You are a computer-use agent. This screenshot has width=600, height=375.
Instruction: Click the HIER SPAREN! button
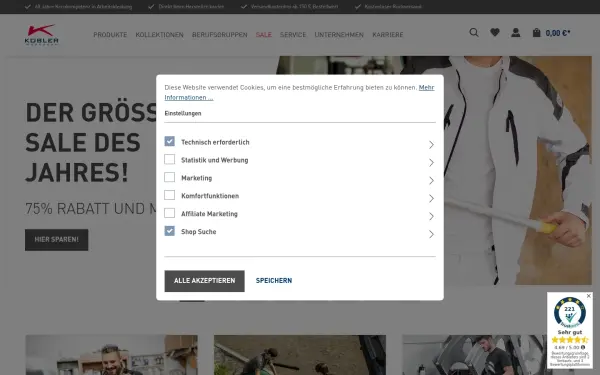click(57, 240)
